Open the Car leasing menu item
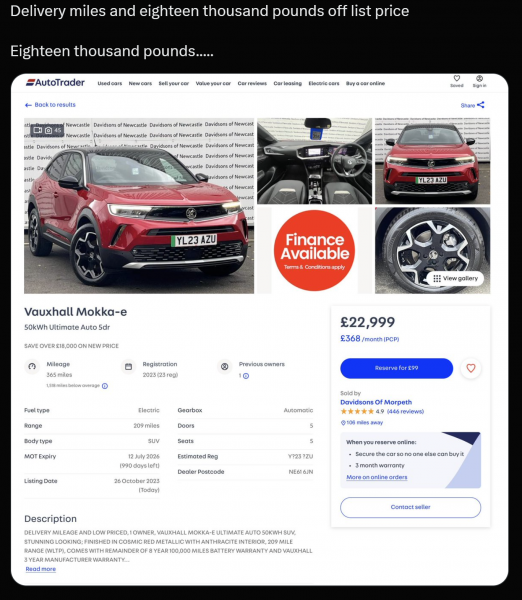 [x=287, y=83]
